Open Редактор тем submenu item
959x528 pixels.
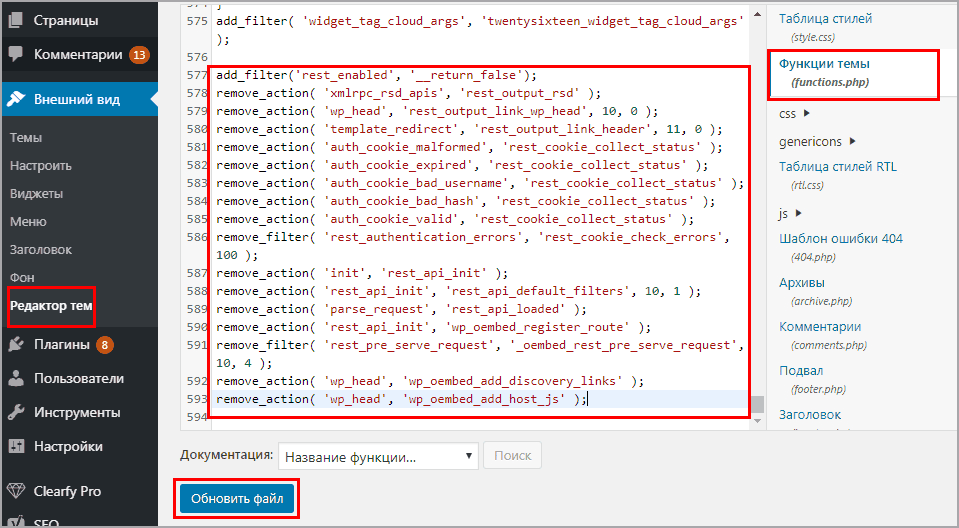click(x=51, y=306)
